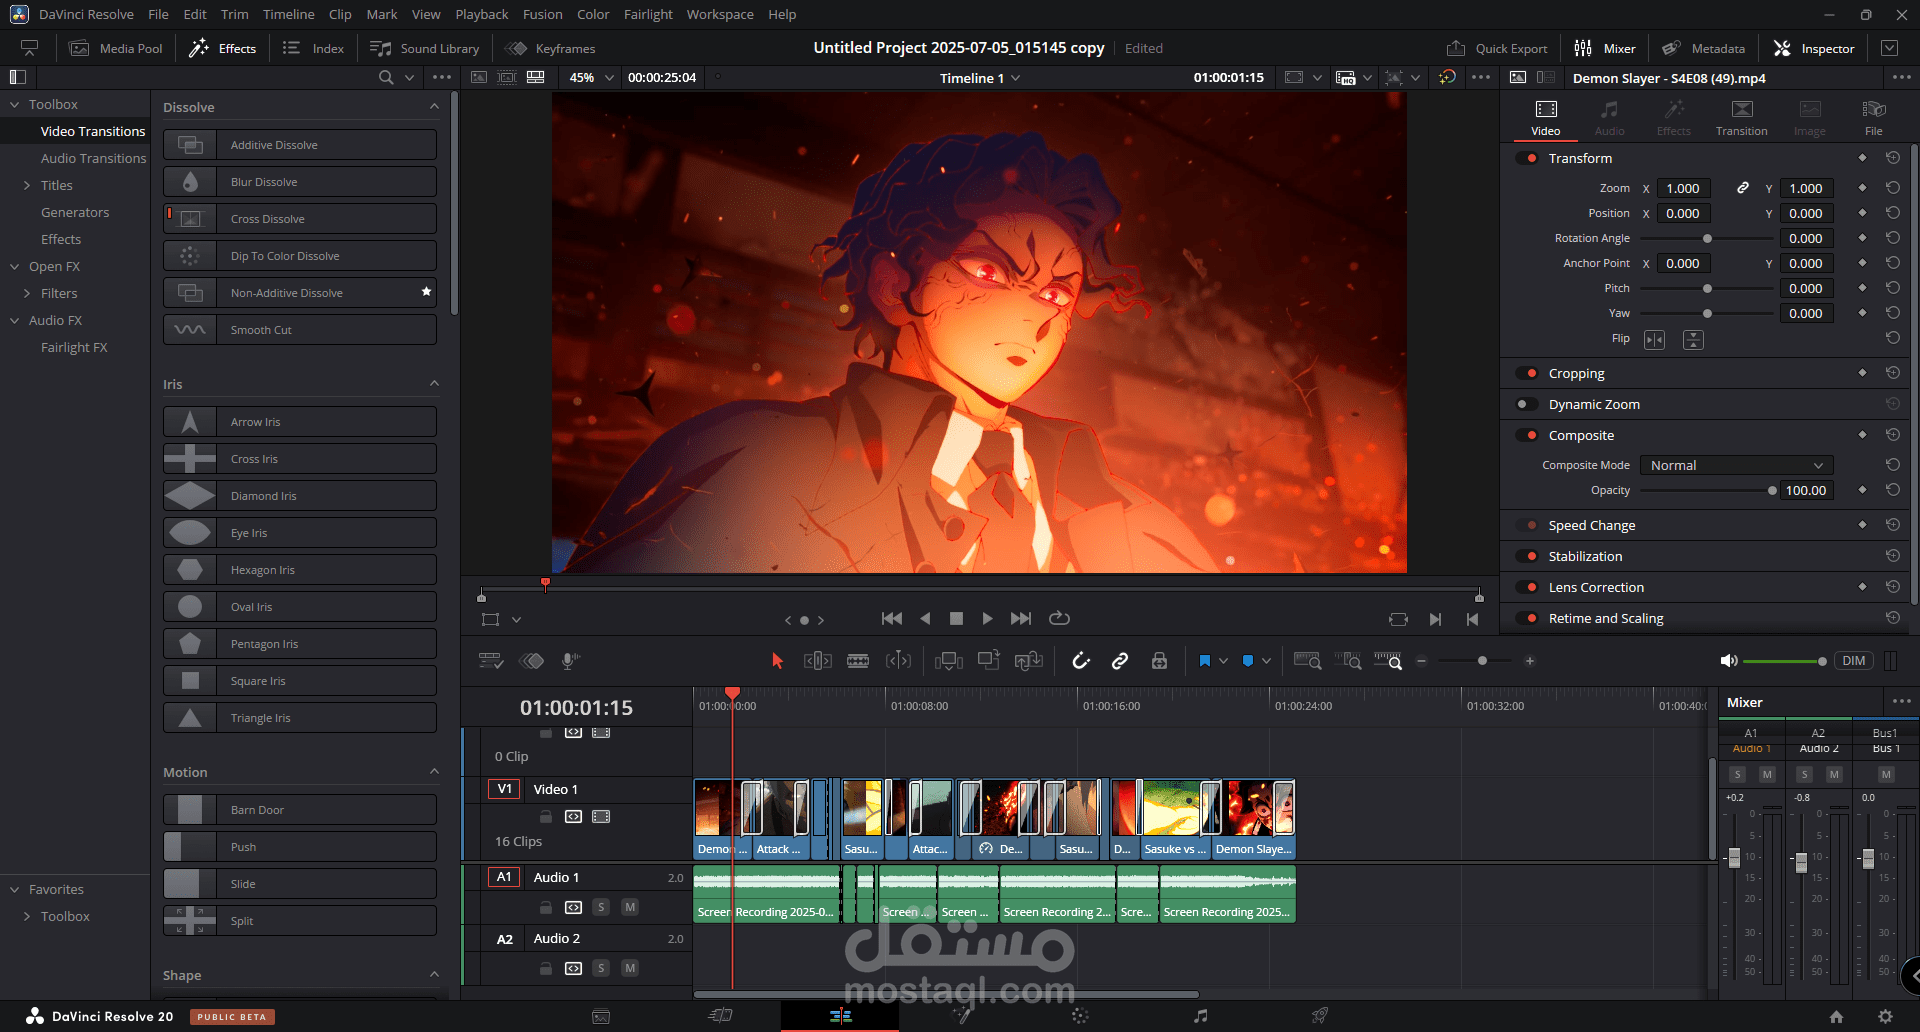1920x1032 pixels.
Task: Click the blue flag icon
Action: coord(1205,661)
